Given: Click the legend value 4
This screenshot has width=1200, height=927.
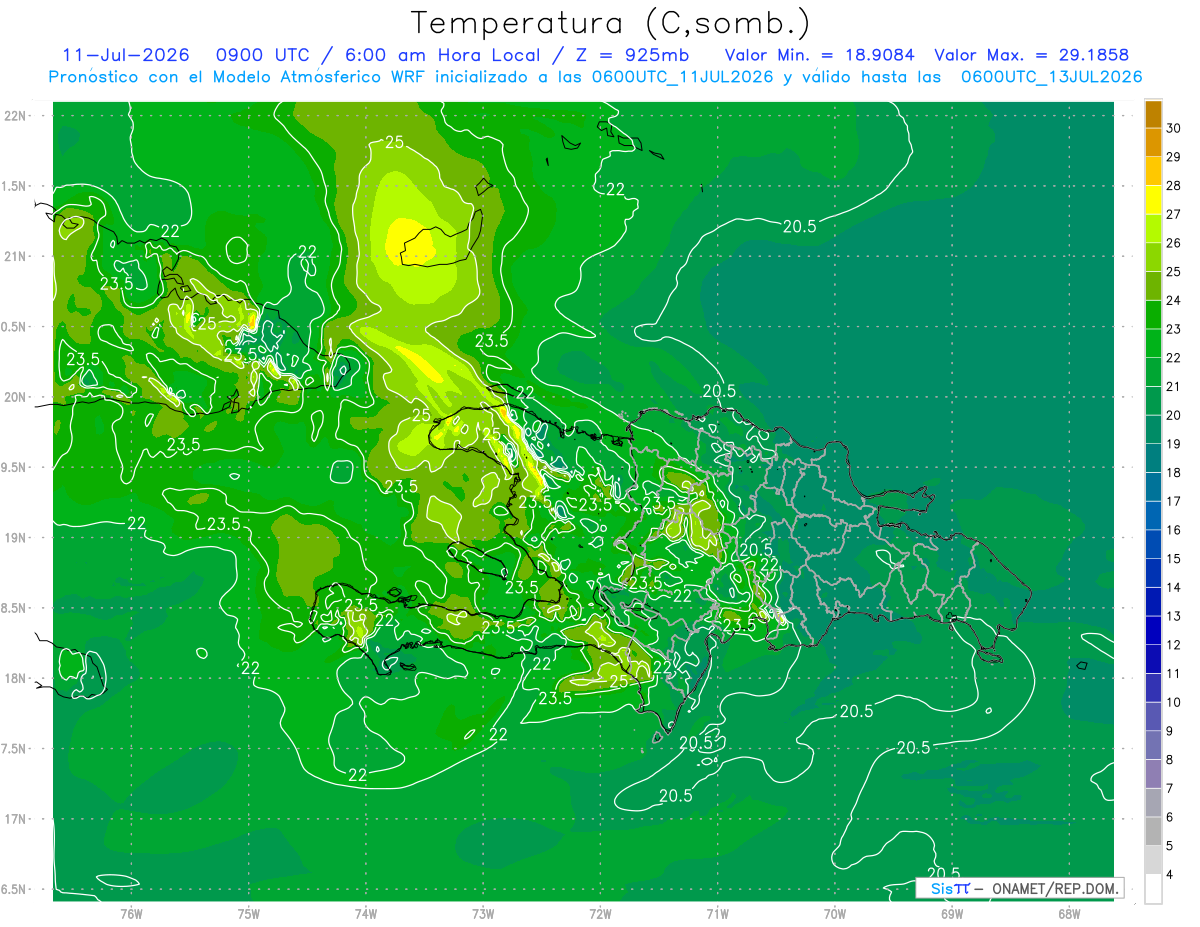Looking at the screenshot, I should 1171,875.
